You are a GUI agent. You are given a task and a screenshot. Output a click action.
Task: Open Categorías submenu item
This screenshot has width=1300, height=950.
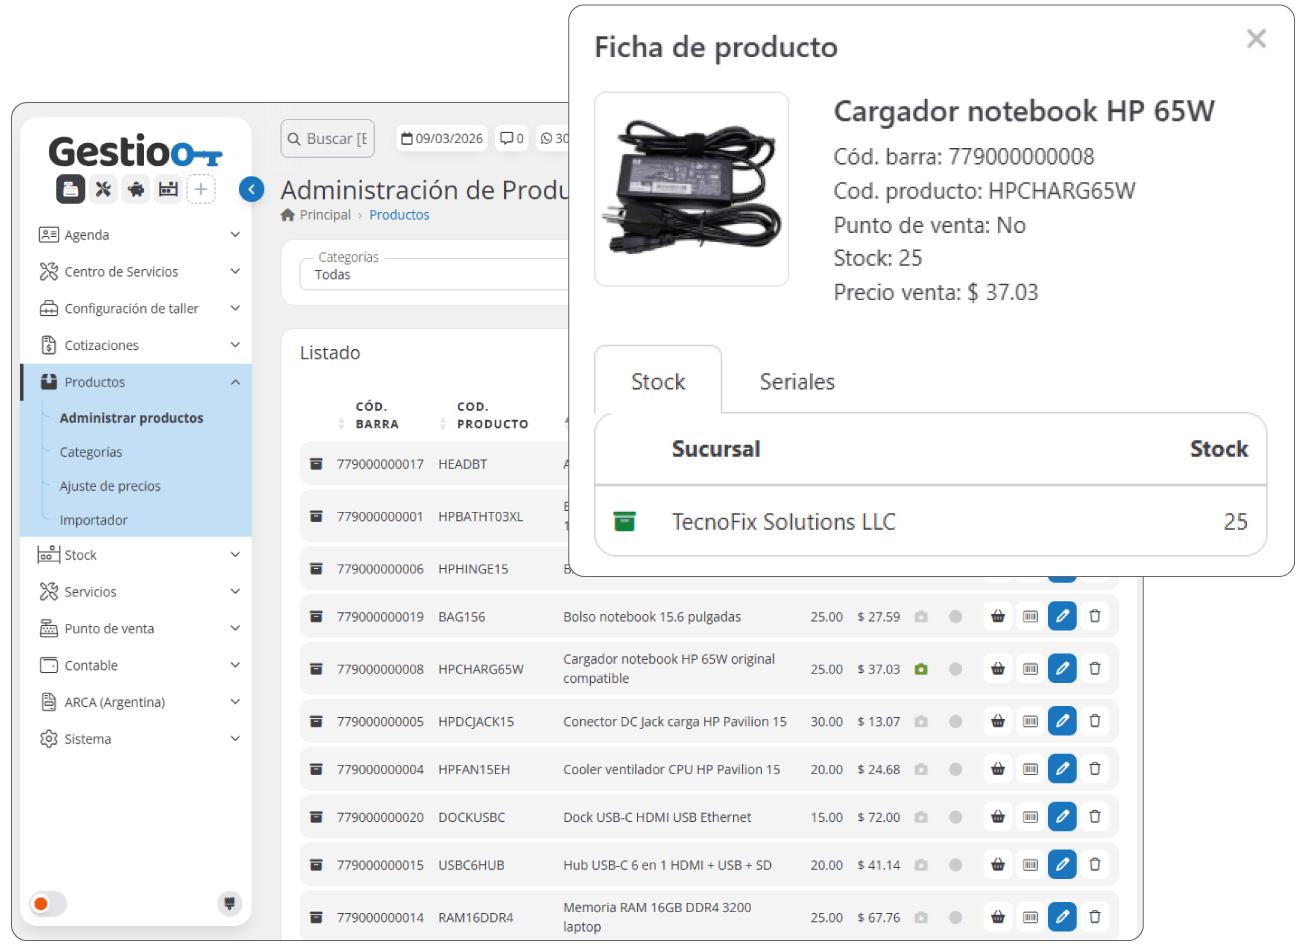(91, 452)
